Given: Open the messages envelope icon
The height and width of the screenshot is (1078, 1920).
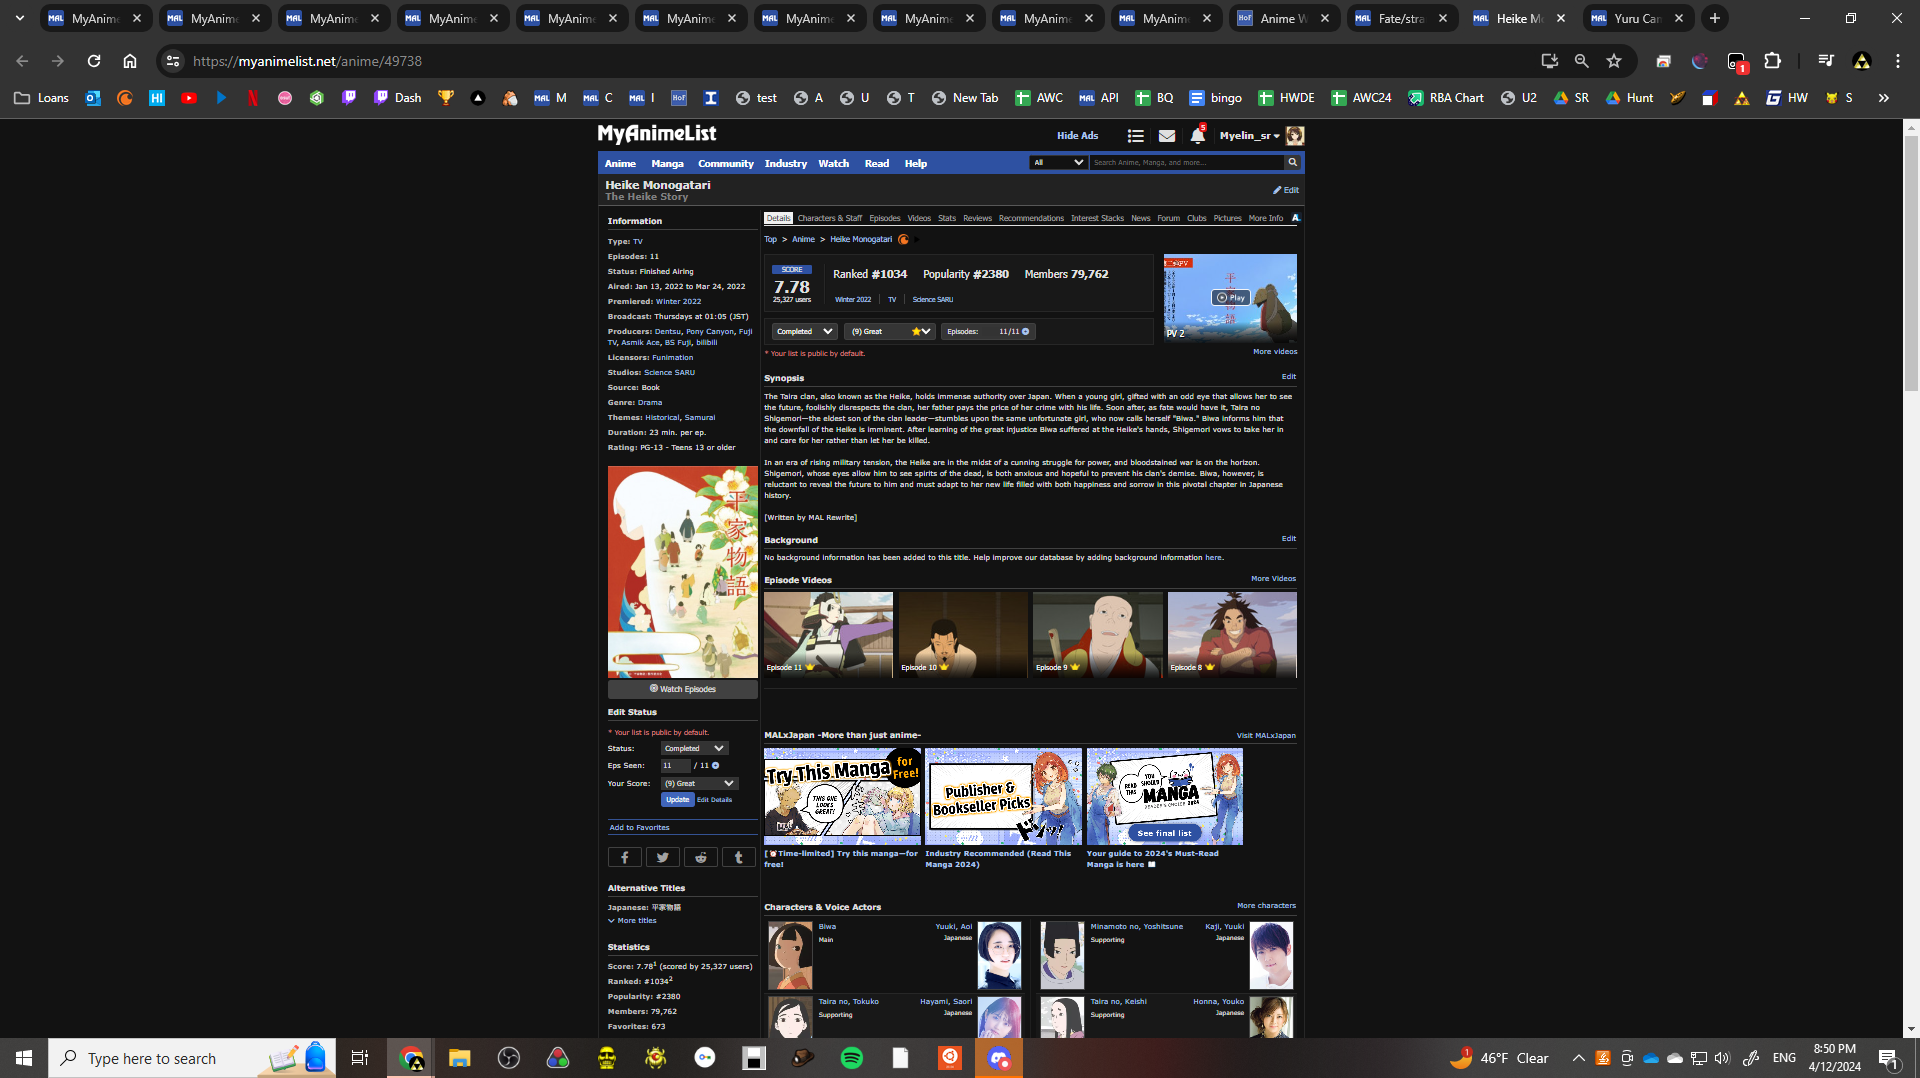Looking at the screenshot, I should coord(1167,136).
